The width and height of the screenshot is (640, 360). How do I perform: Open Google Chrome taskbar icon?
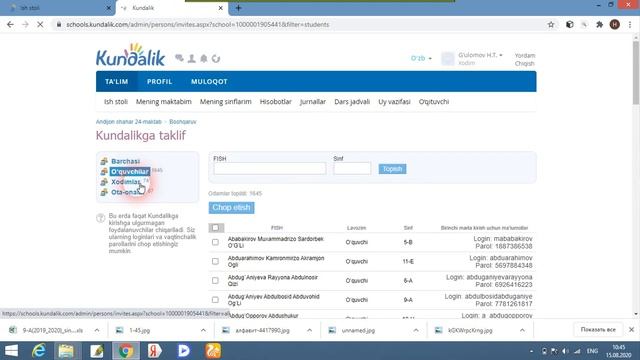(x=126, y=351)
